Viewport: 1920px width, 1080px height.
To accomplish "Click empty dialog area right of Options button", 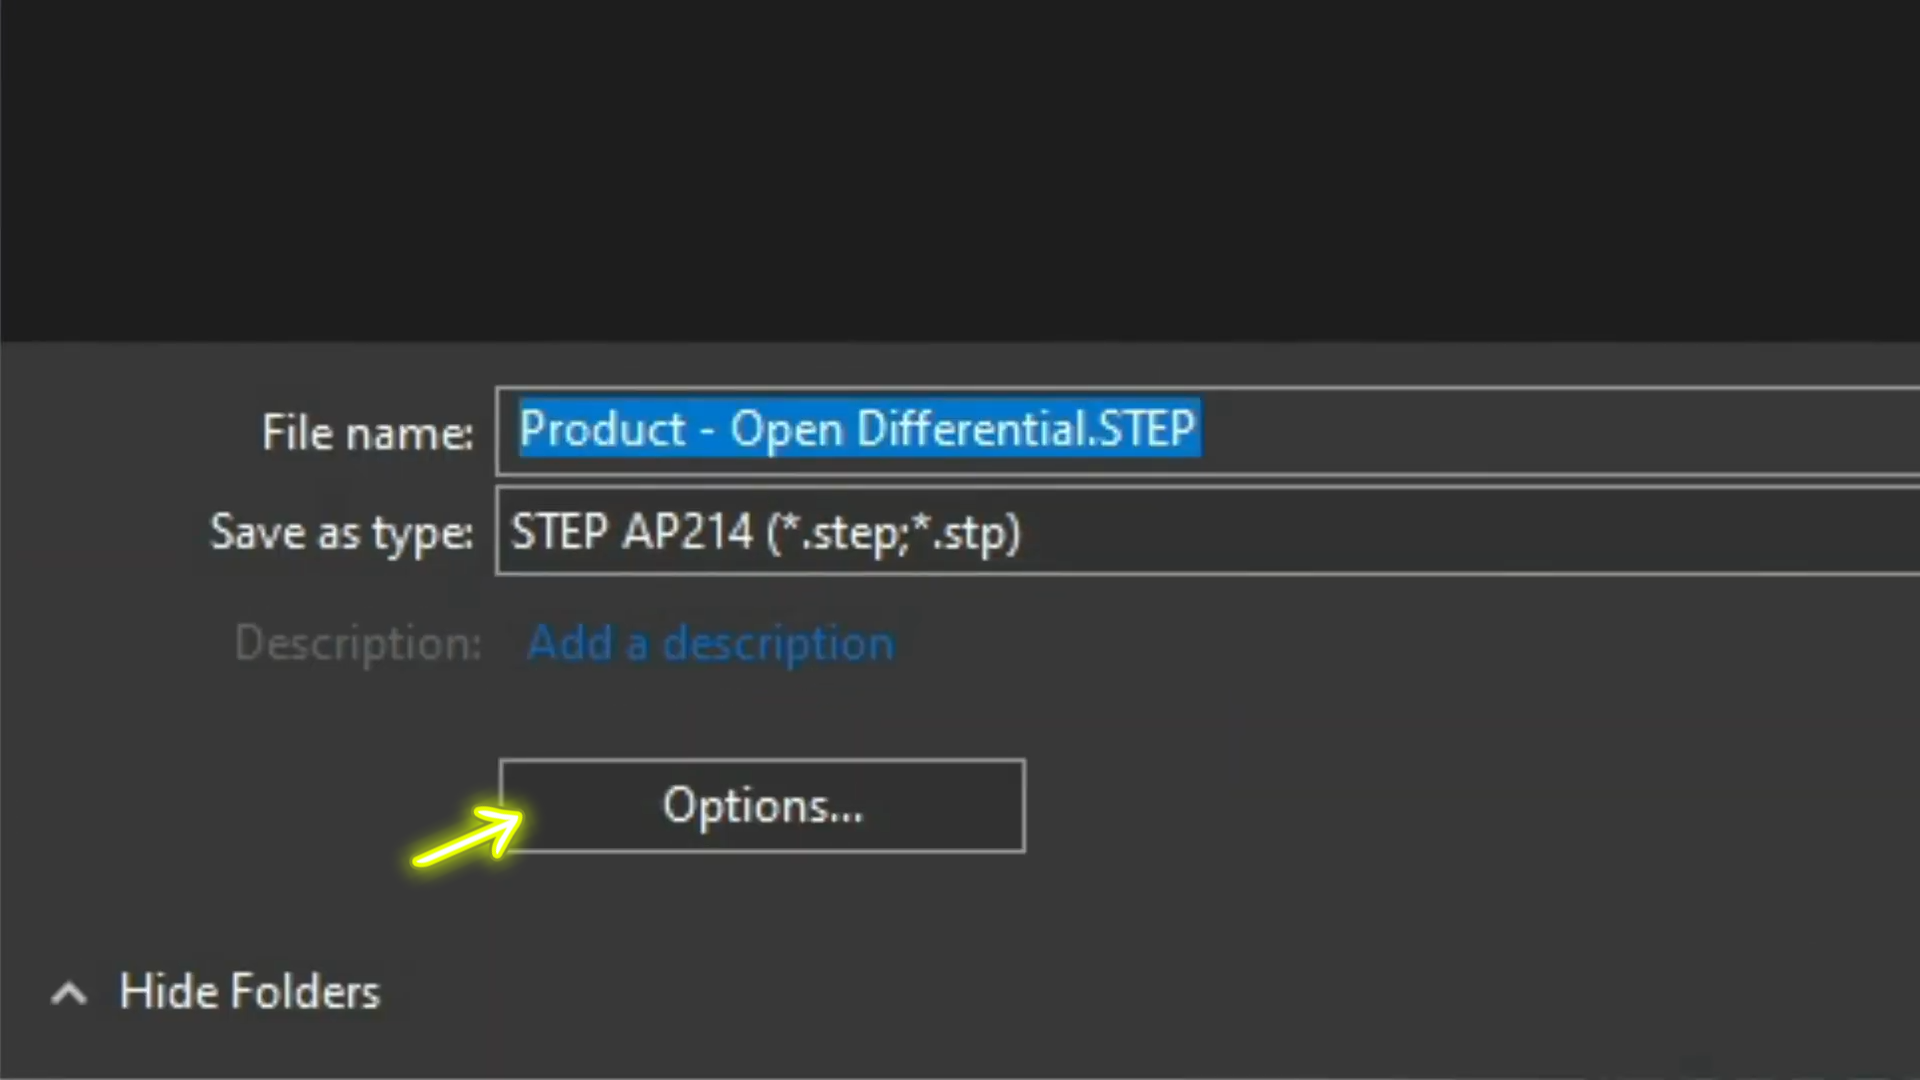I will tap(1470, 806).
